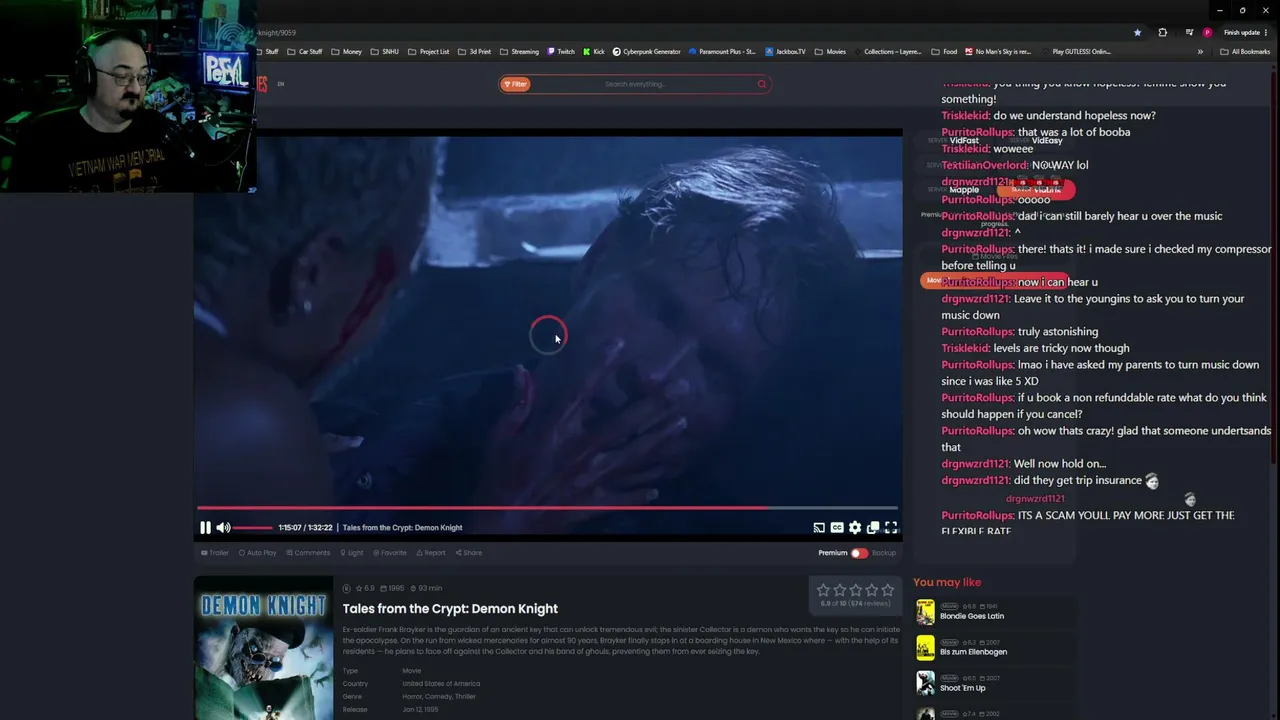Play the movie Trailer

[x=215, y=553]
